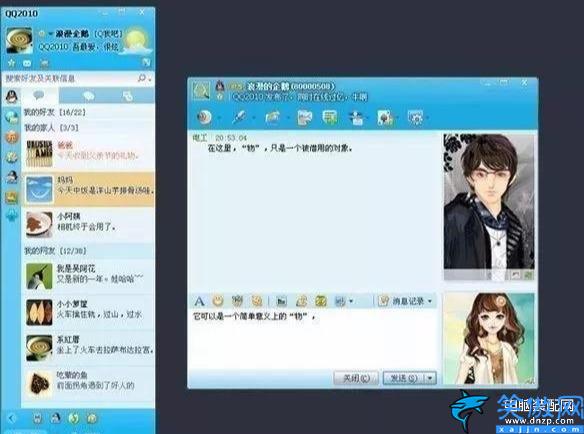Open the send file icon in chat toolbar
The image size is (584, 434).
coord(272,117)
